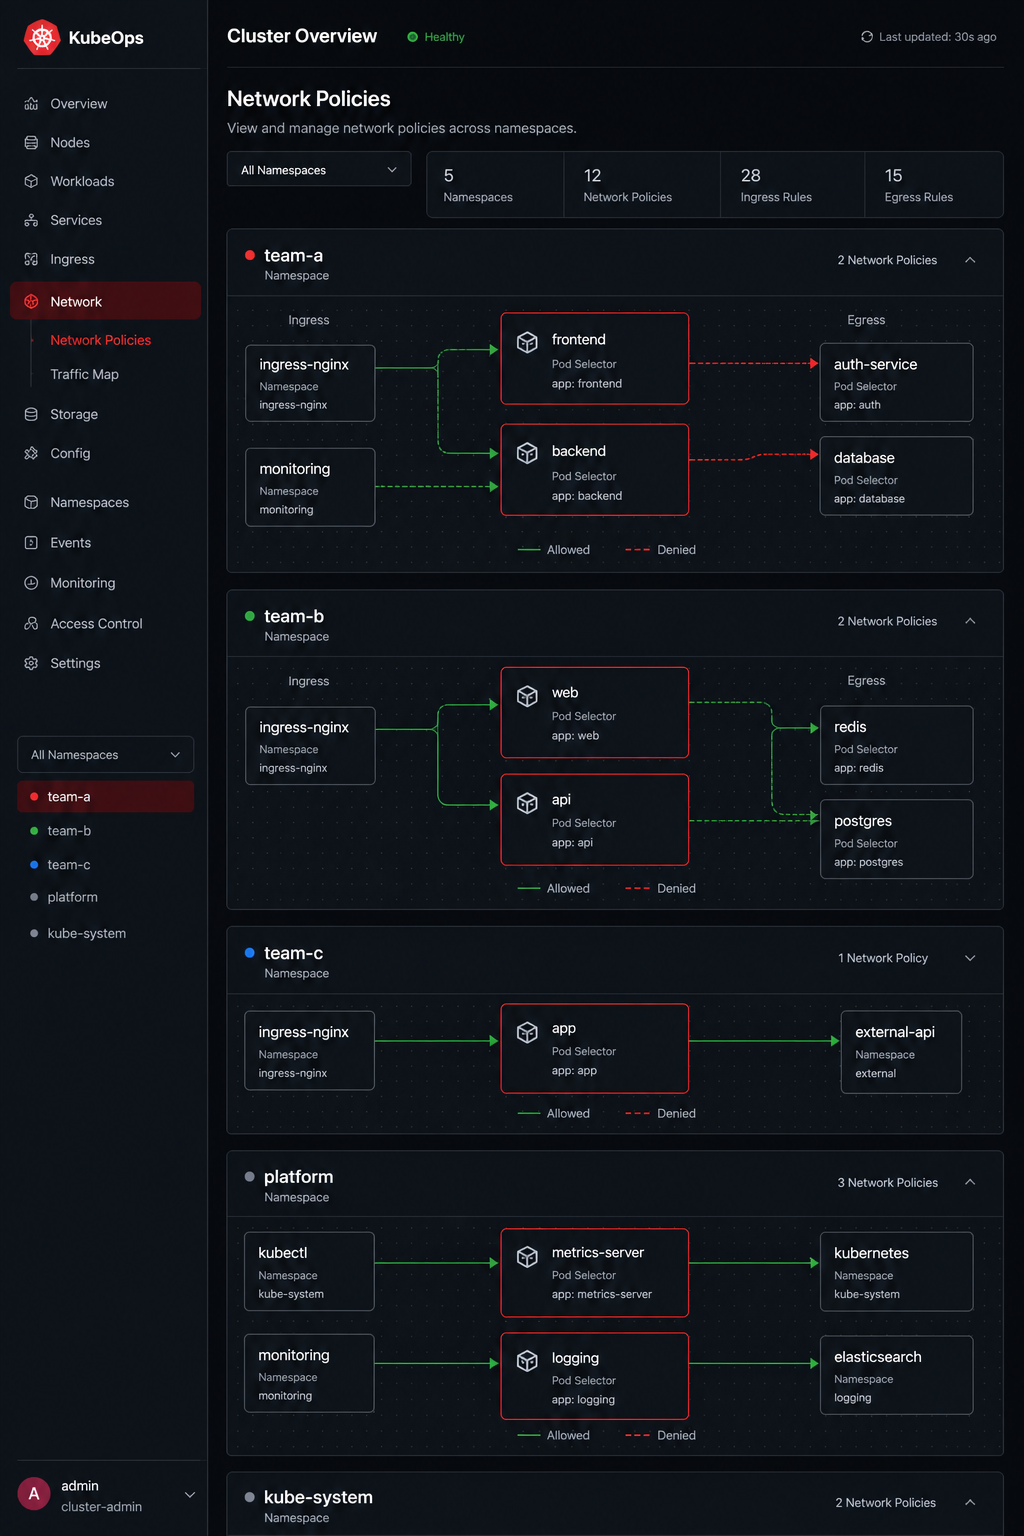
Task: Open the Workloads menu item
Action: (x=105, y=182)
